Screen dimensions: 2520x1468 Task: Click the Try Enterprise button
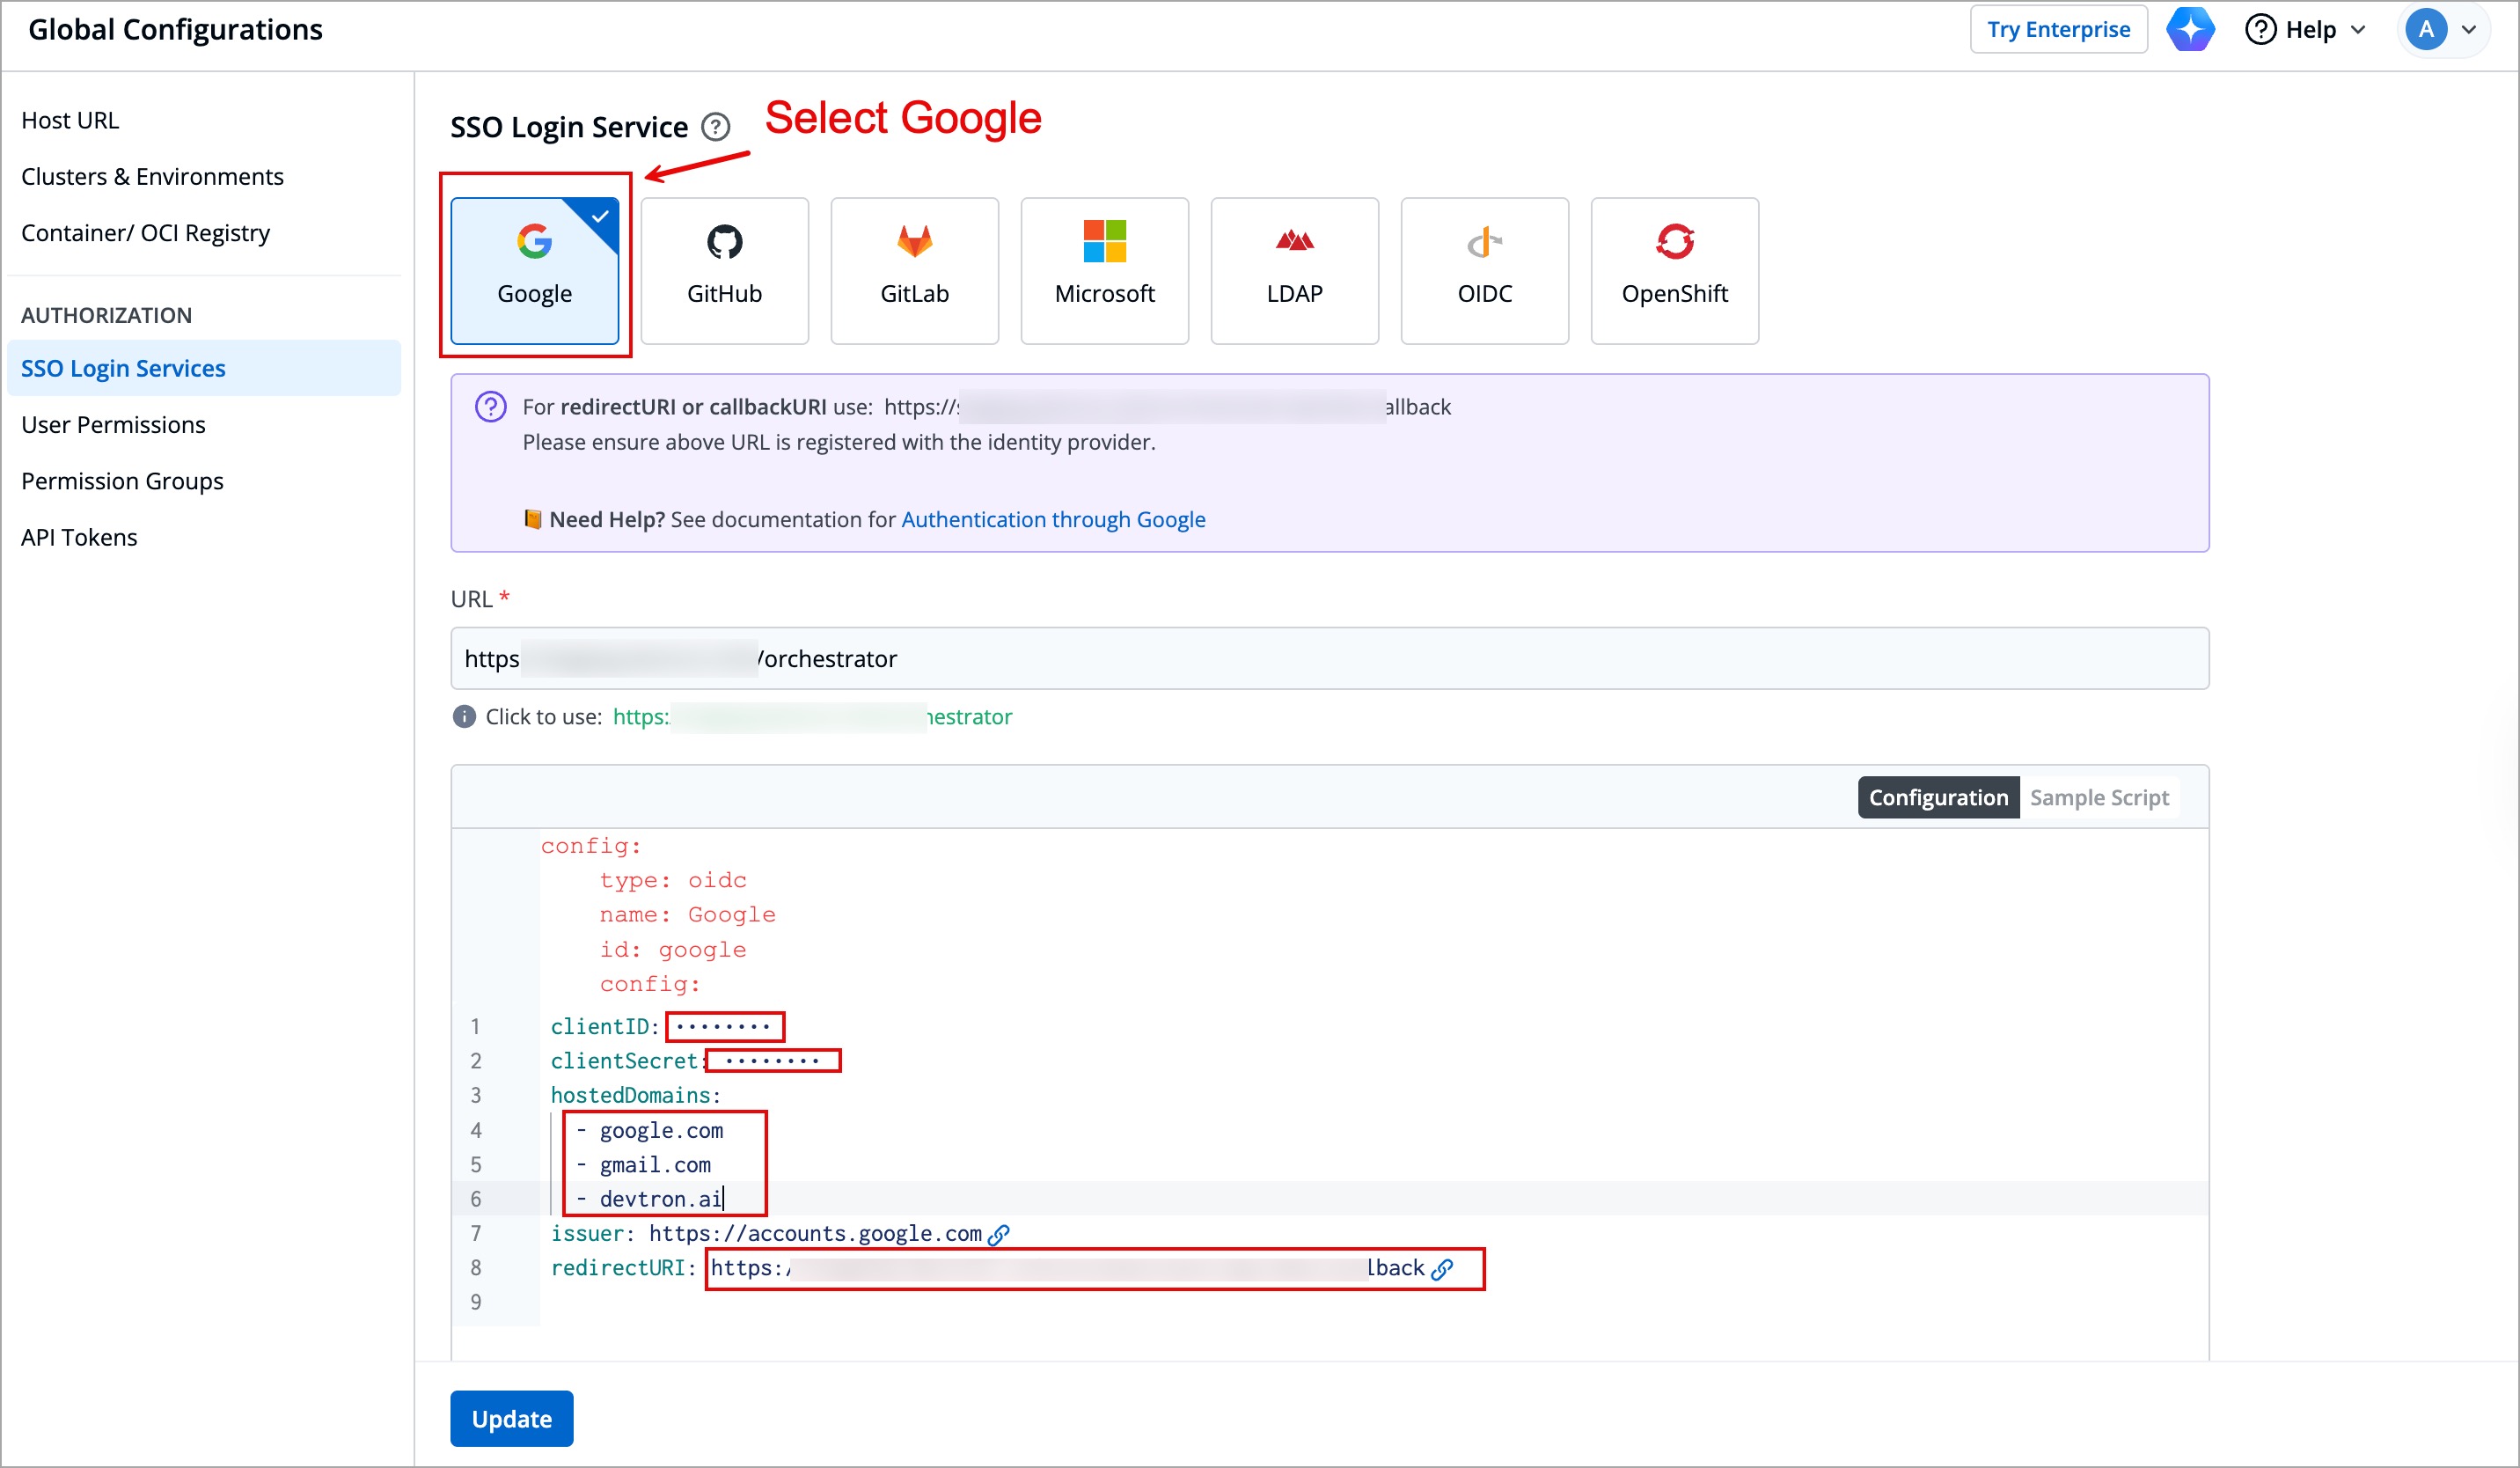[2058, 29]
